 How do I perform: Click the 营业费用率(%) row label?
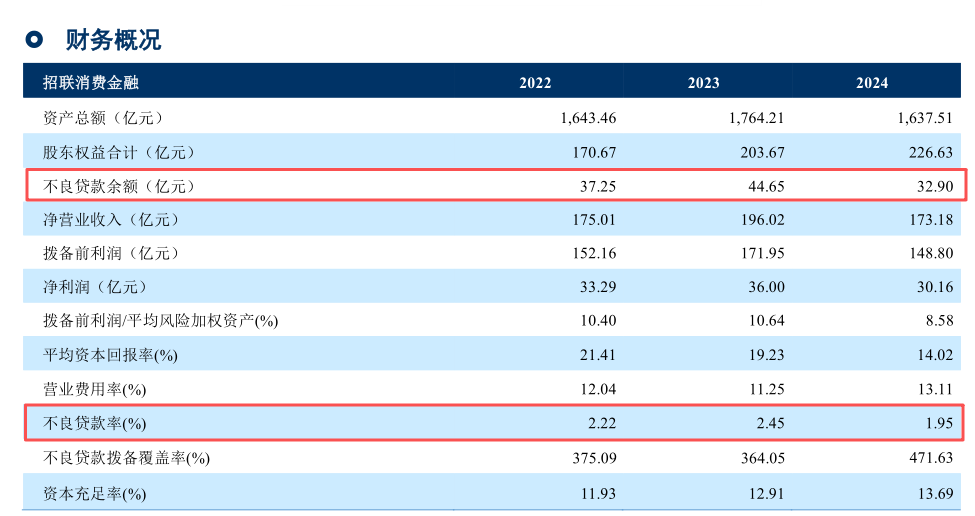click(x=95, y=390)
